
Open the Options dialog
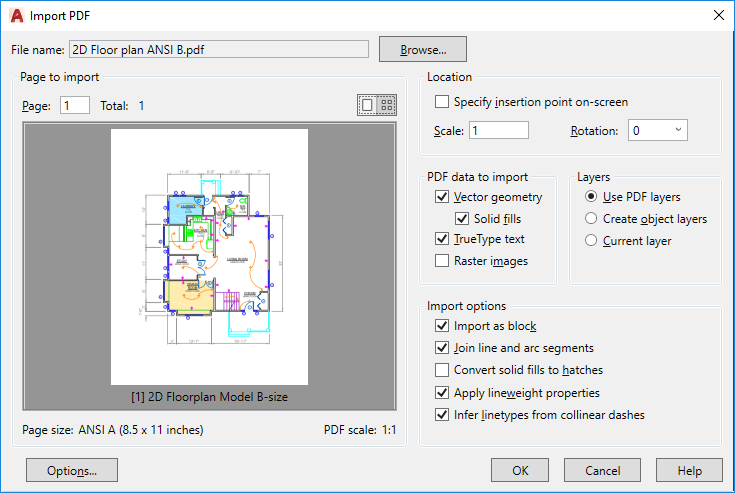(72, 470)
